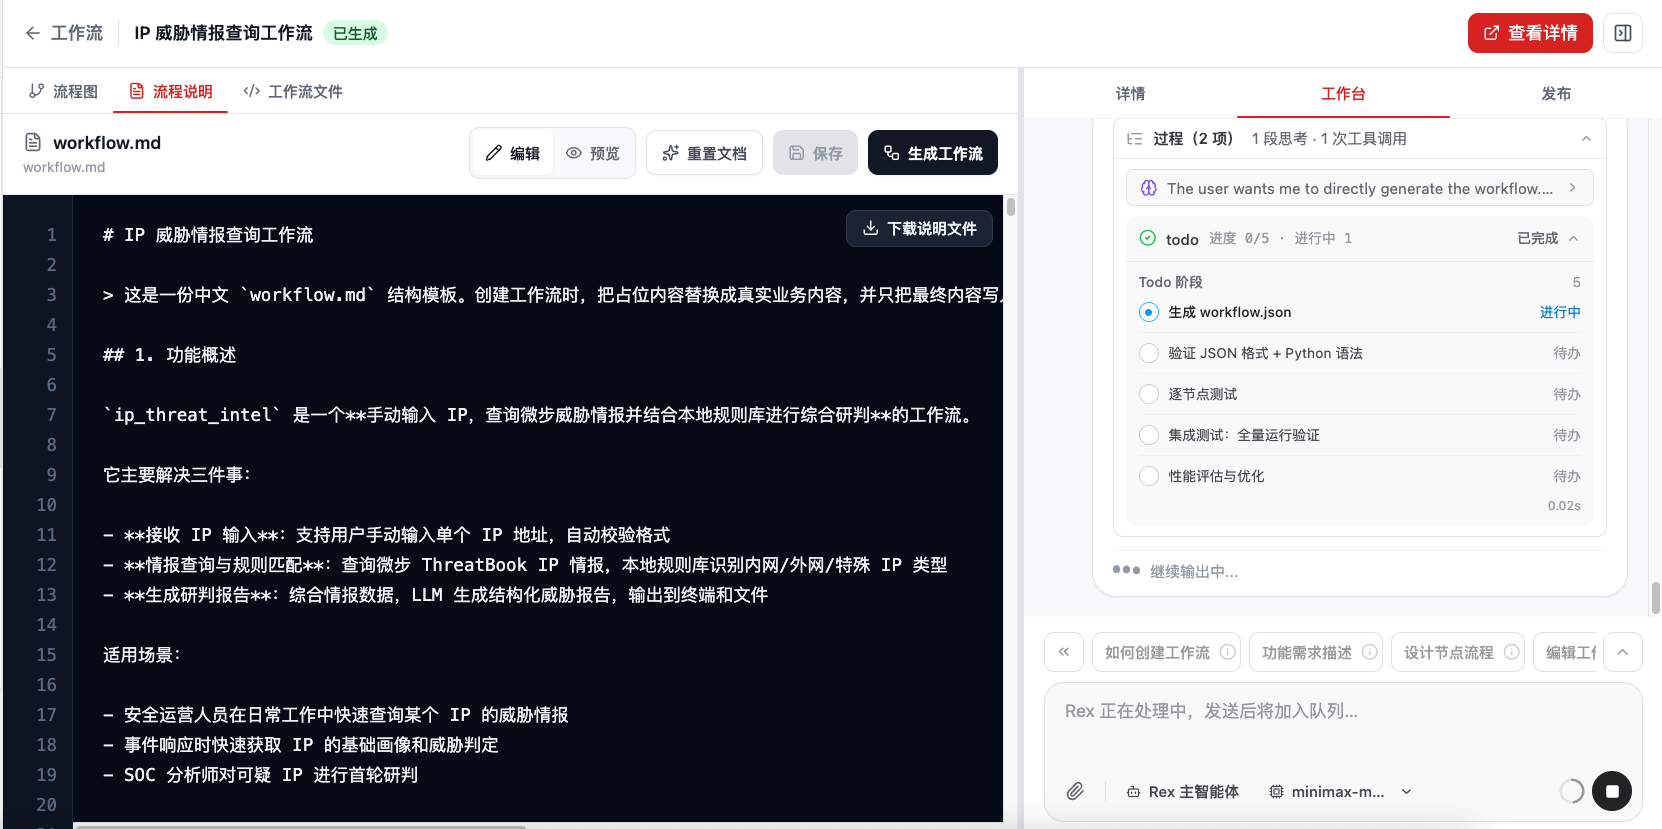1662x829 pixels.
Task: Click the '它主要解决三件事:' line
Action: pos(177,474)
